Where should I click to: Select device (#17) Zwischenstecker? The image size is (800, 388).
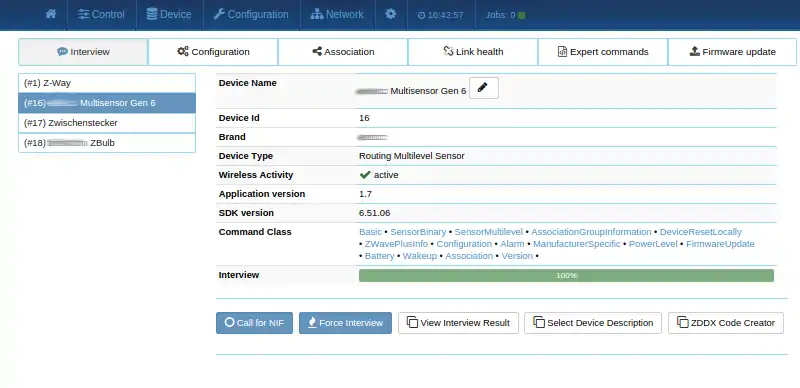[107, 123]
